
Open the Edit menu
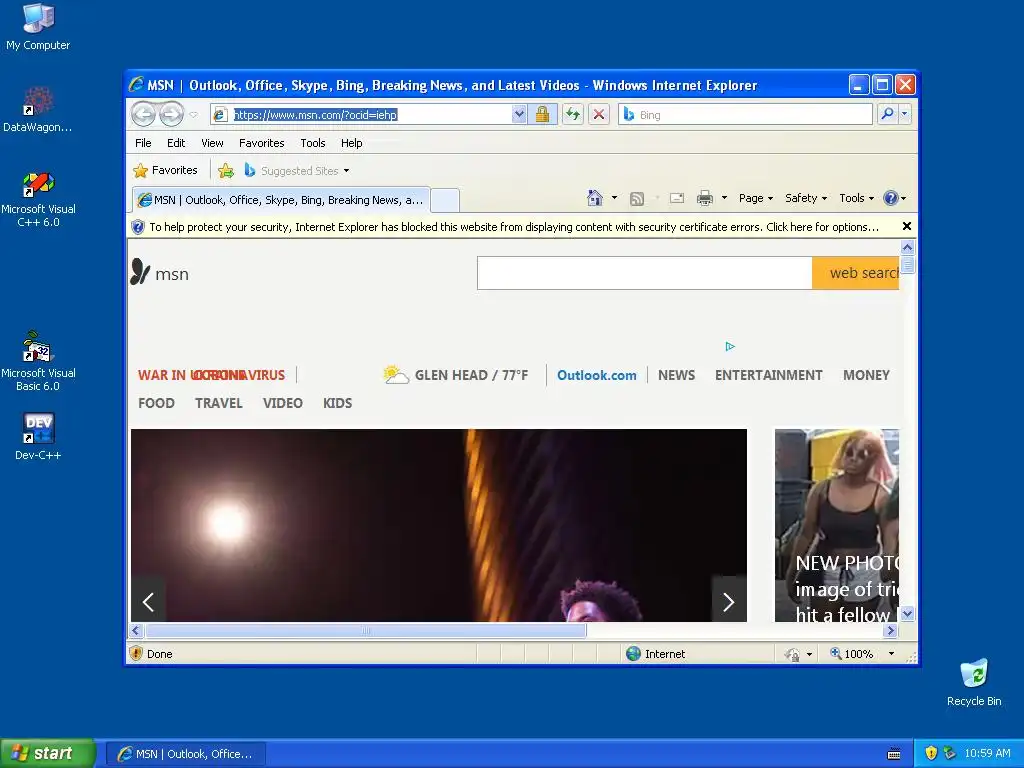point(176,143)
